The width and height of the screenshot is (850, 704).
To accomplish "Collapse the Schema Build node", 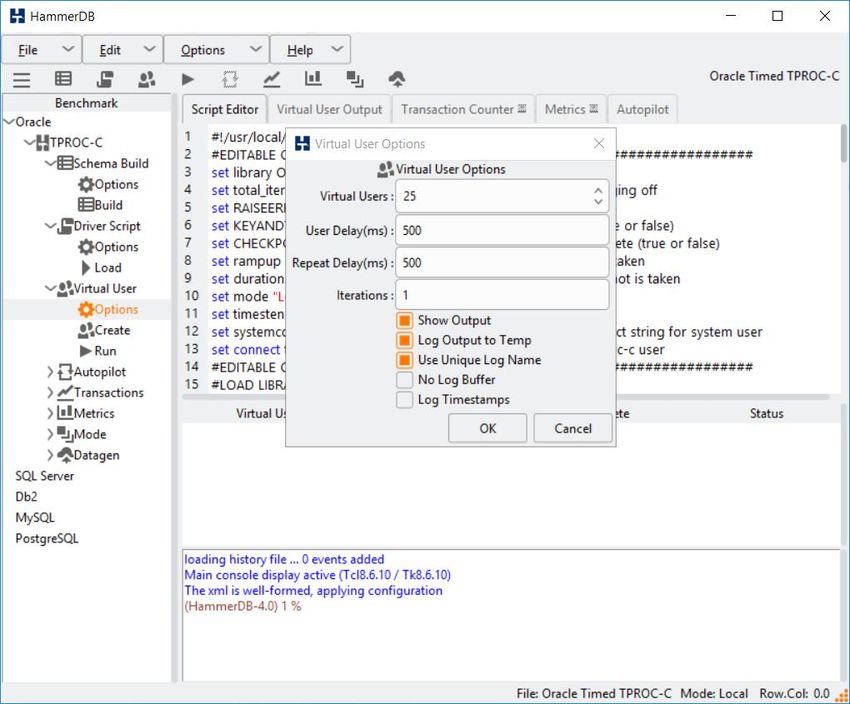I will click(50, 164).
